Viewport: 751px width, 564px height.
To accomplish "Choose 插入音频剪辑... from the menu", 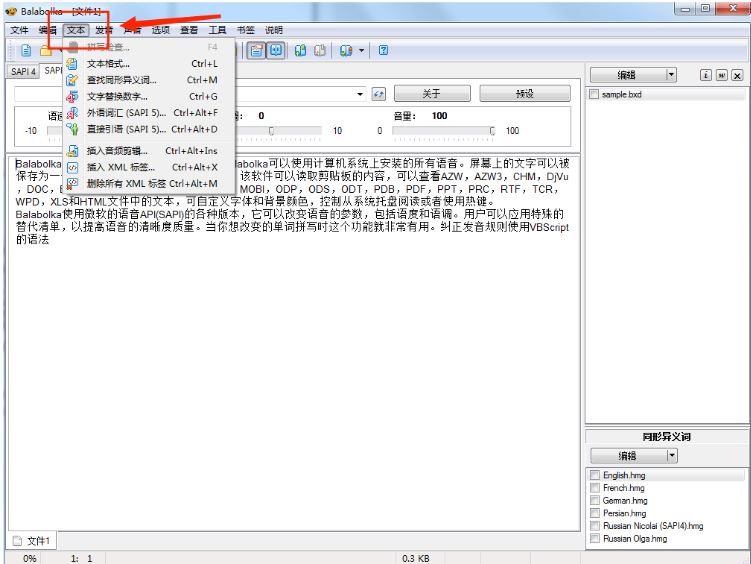I will point(148,151).
